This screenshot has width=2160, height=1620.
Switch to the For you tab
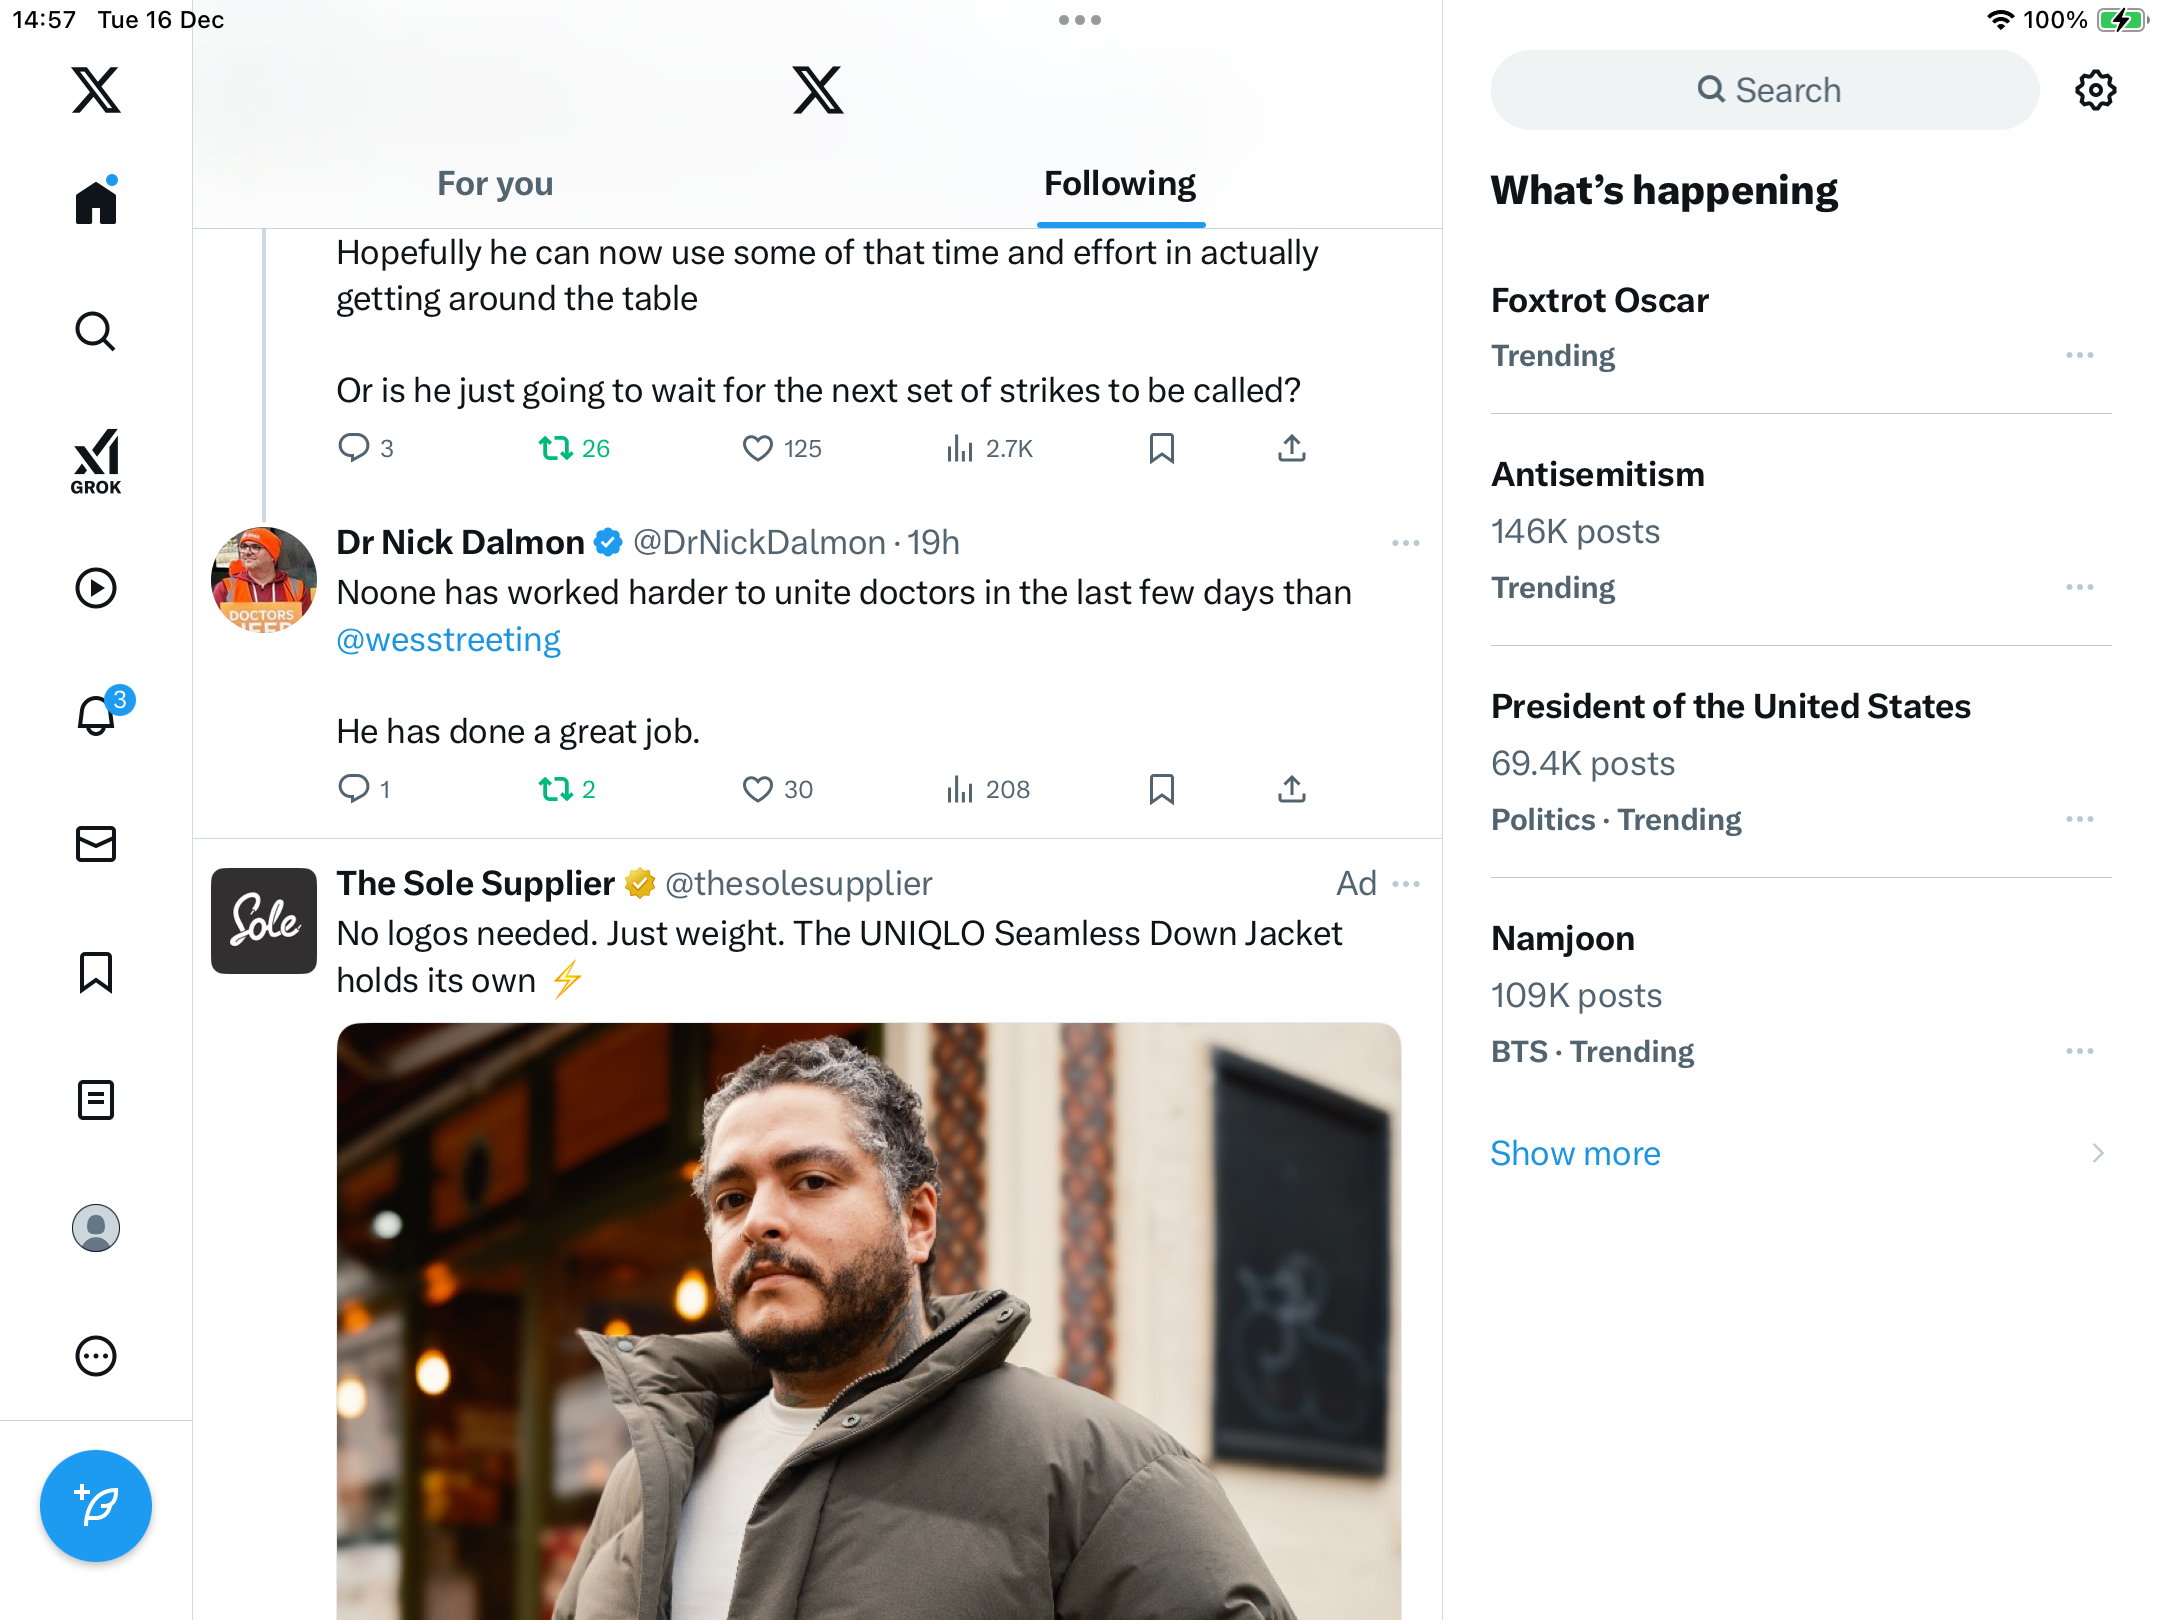tap(495, 184)
